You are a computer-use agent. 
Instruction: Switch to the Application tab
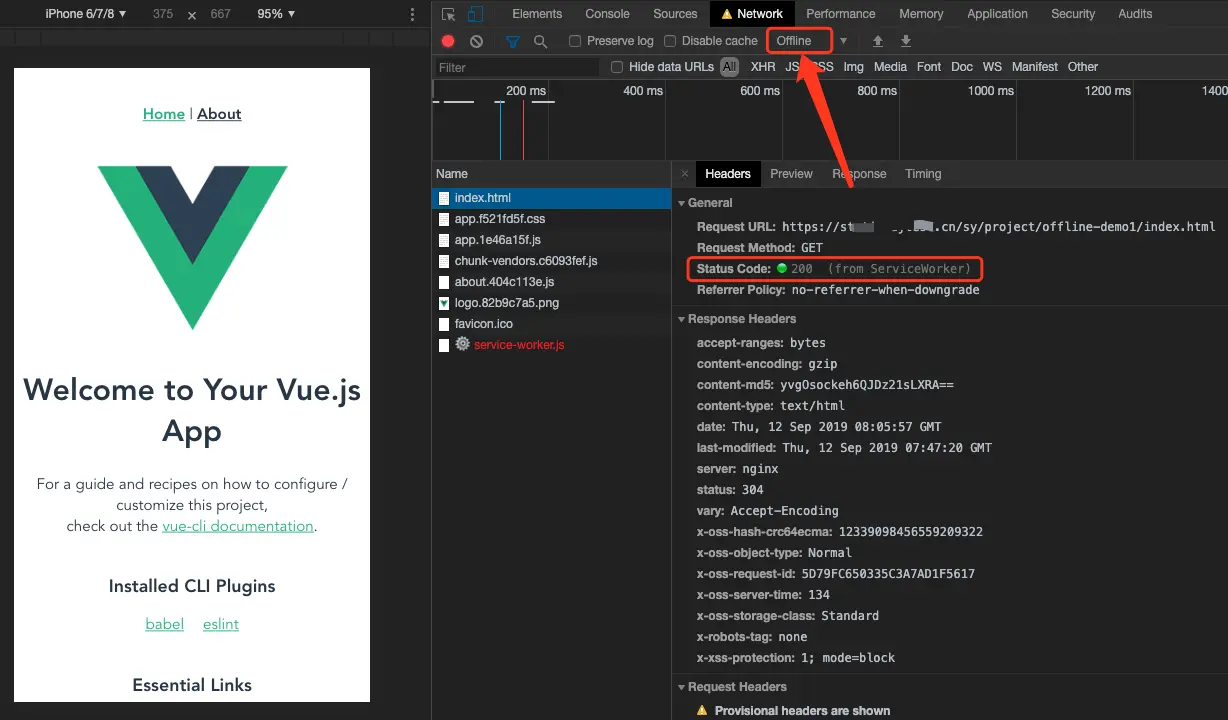pos(997,14)
